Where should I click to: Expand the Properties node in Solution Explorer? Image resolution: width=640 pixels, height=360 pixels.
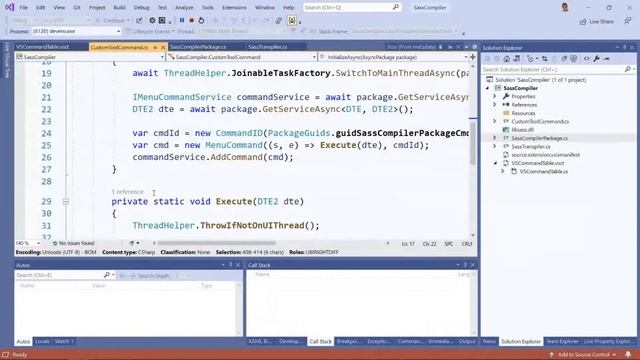(495, 96)
